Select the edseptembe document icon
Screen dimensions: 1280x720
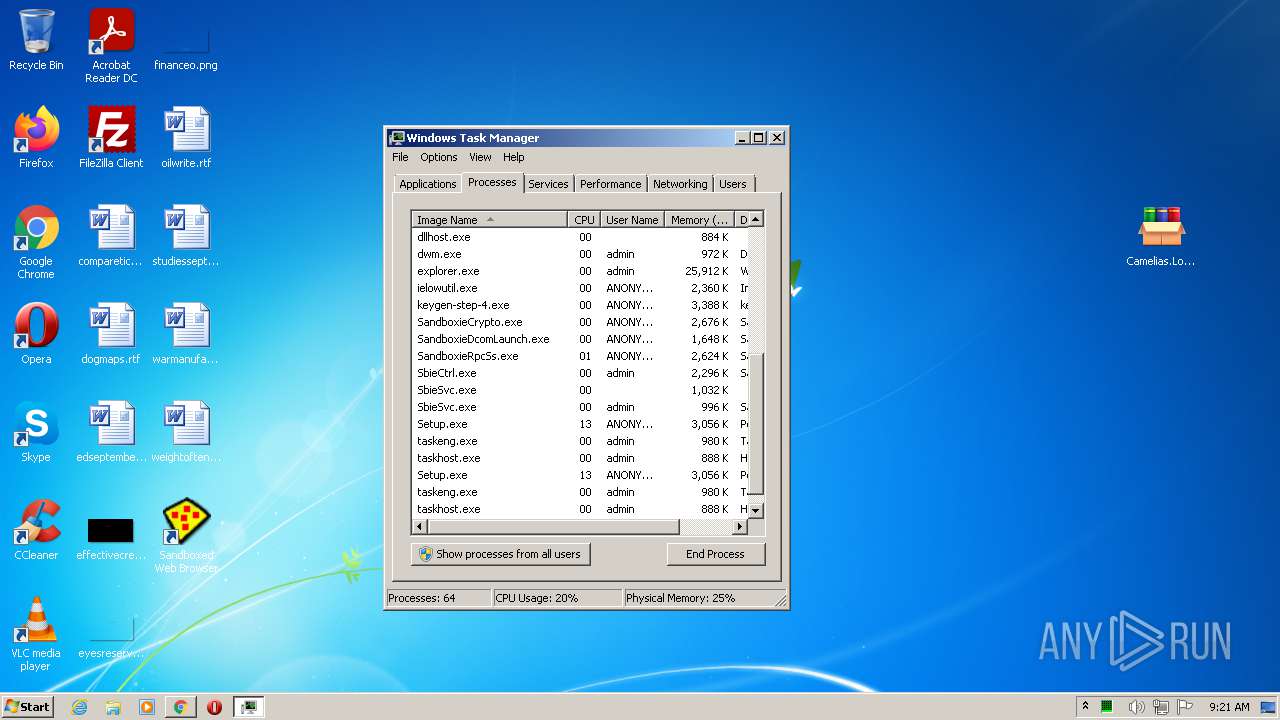point(111,432)
